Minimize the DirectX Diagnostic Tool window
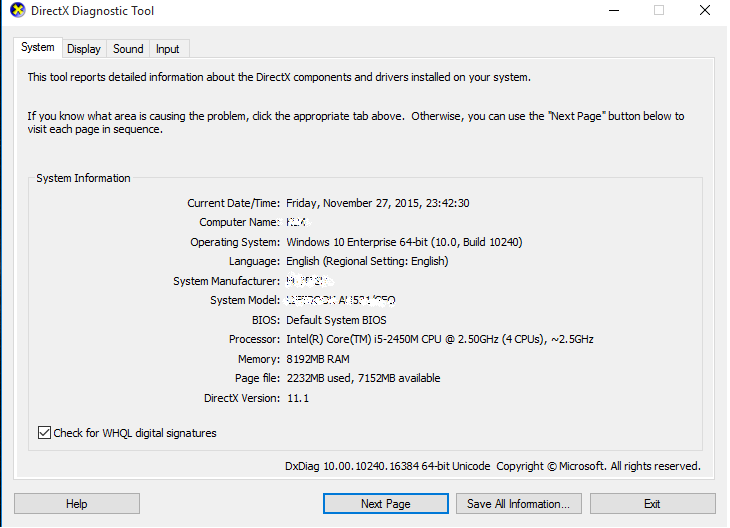Image resolution: width=730 pixels, height=528 pixels. [x=613, y=11]
